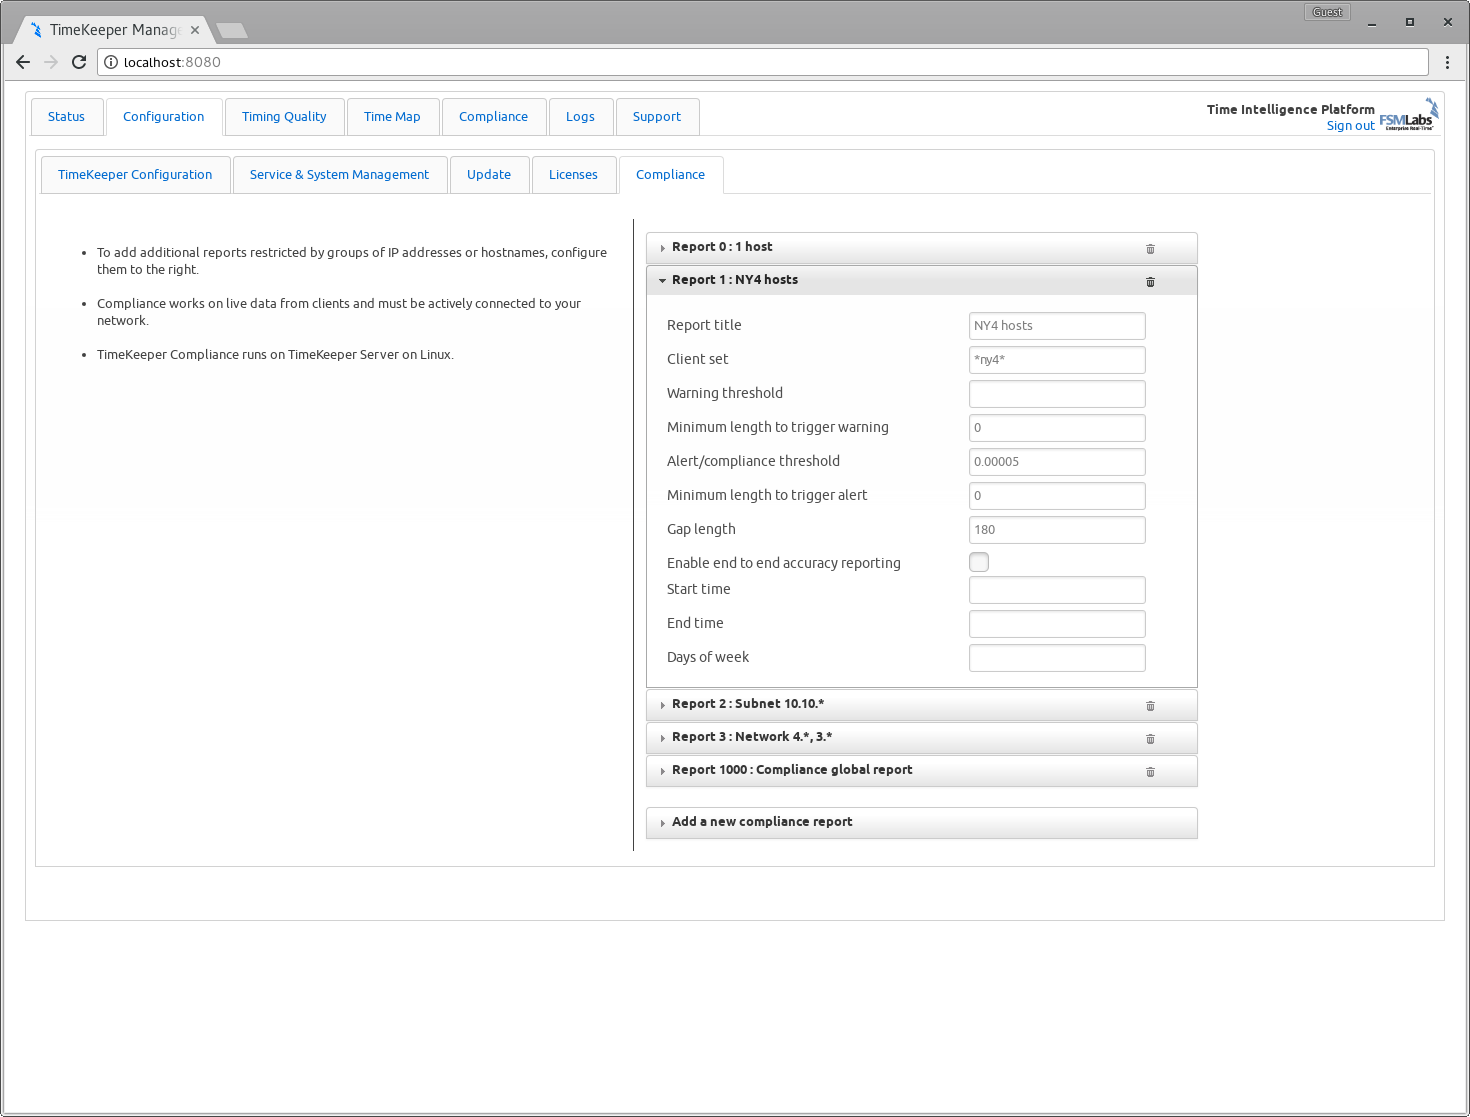Switch to the Logs tab
This screenshot has width=1470, height=1117.
pos(580,117)
